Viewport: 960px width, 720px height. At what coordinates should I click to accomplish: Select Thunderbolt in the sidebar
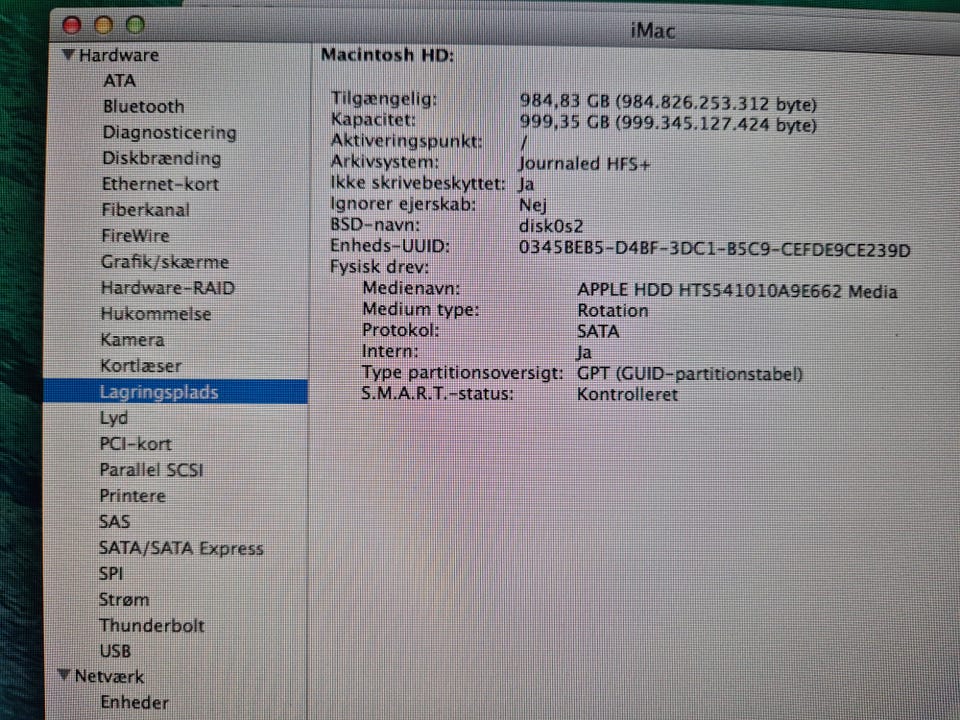151,626
